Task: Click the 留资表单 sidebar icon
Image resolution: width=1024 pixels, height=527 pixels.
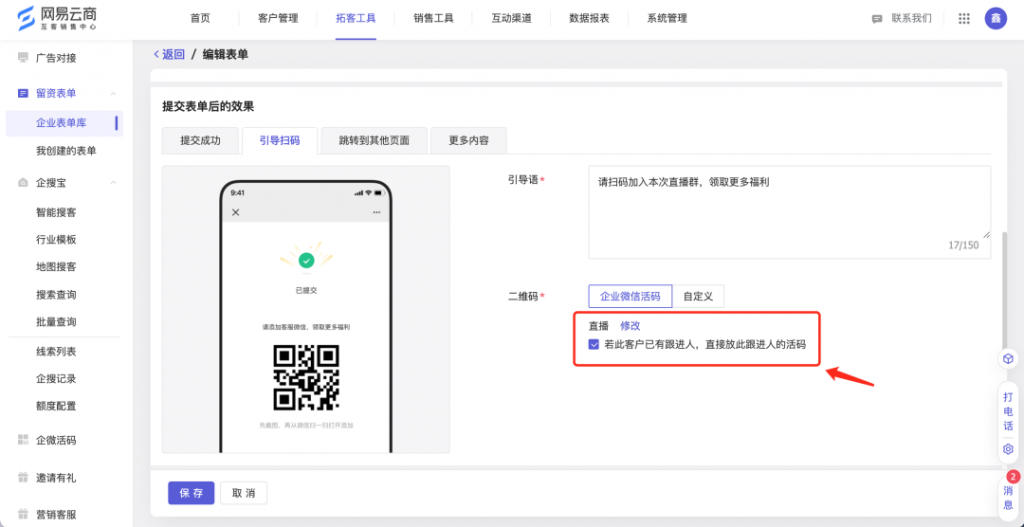Action: point(23,93)
